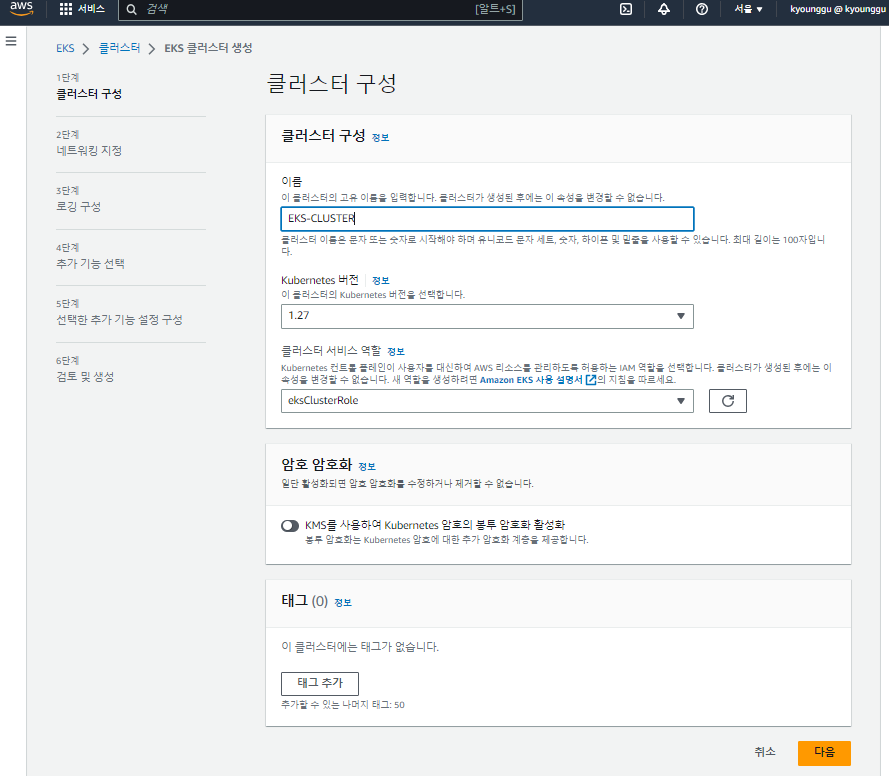Select step 1 클러스터 구성
The height and width of the screenshot is (776, 889).
(89, 94)
